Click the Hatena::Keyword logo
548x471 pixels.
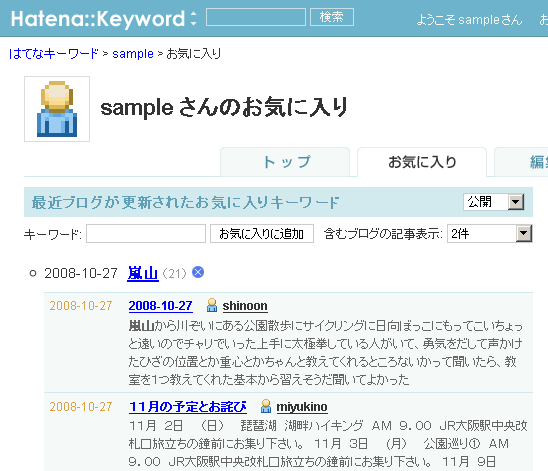[x=98, y=19]
